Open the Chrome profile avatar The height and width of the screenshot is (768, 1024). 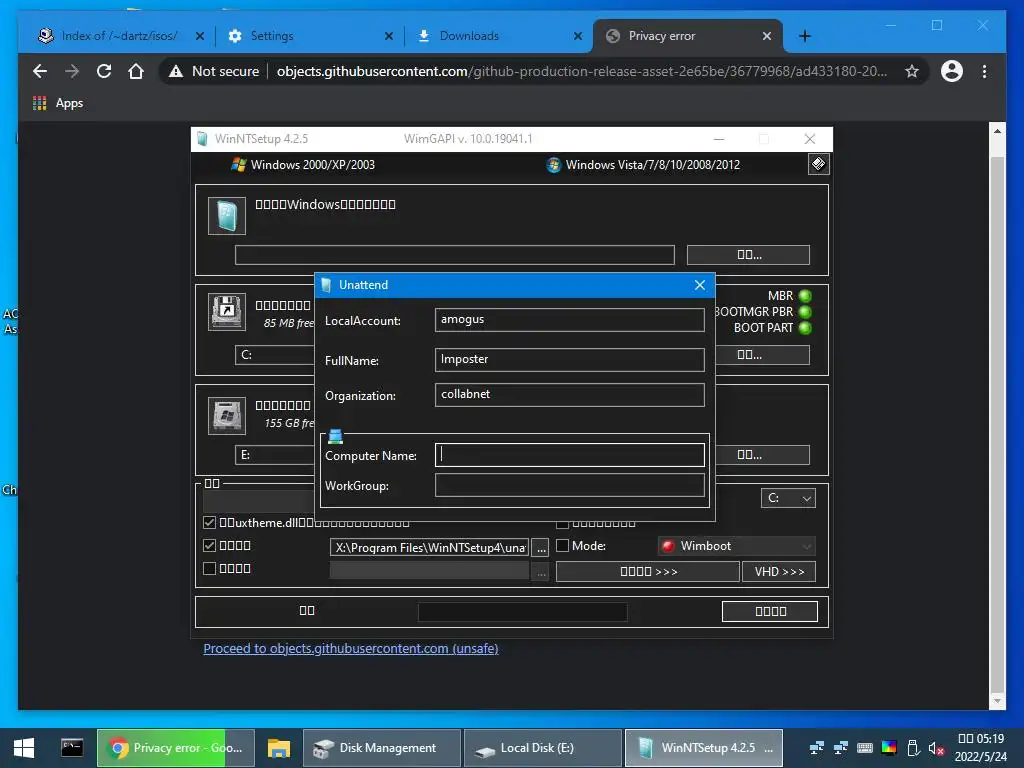pos(952,71)
